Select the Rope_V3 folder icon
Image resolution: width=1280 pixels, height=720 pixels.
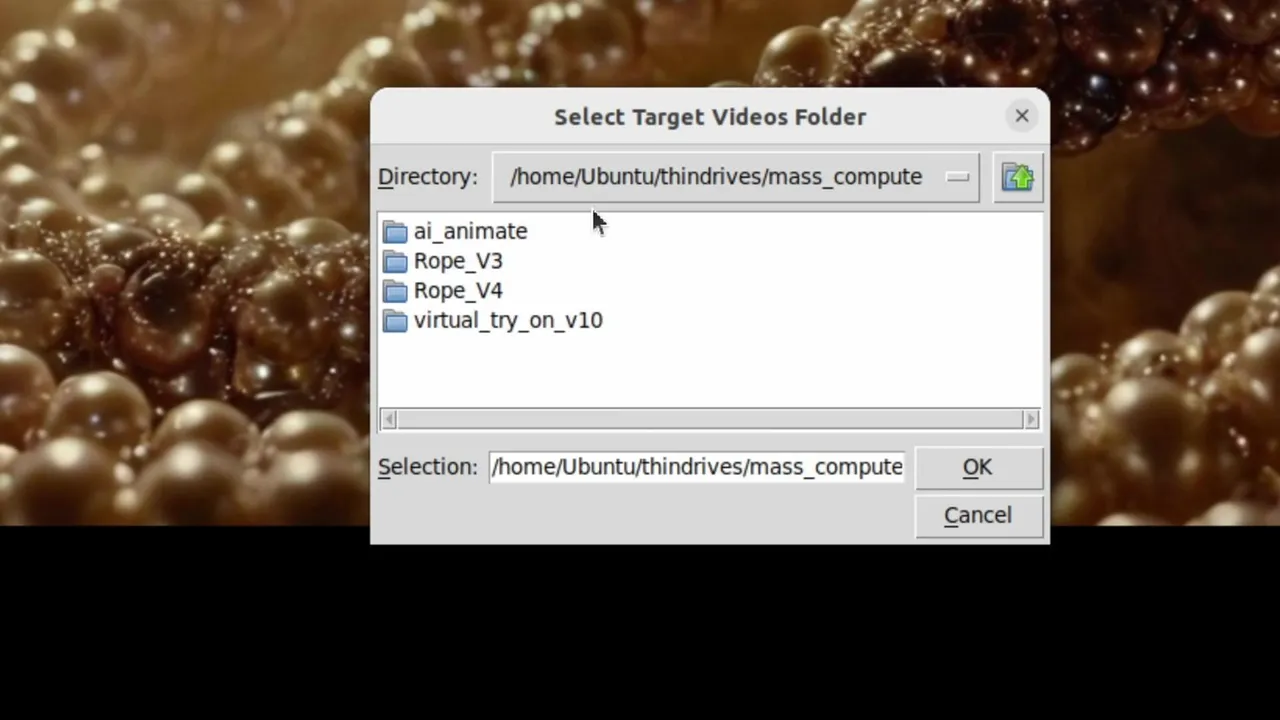point(396,262)
